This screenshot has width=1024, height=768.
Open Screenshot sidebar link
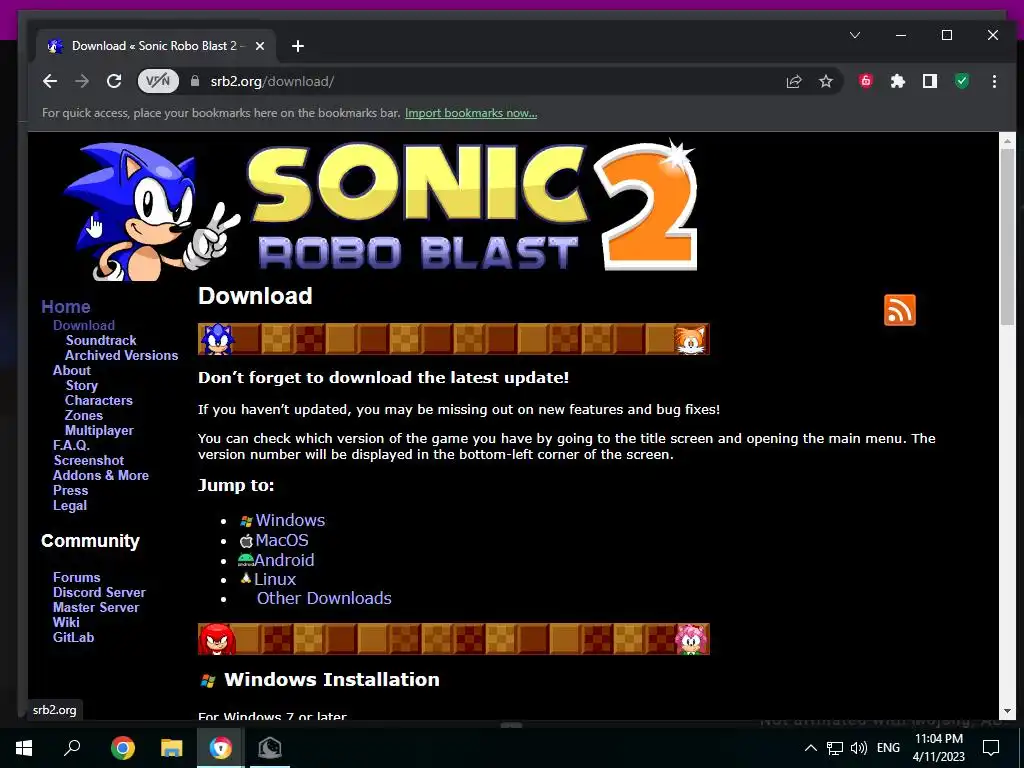pyautogui.click(x=89, y=460)
